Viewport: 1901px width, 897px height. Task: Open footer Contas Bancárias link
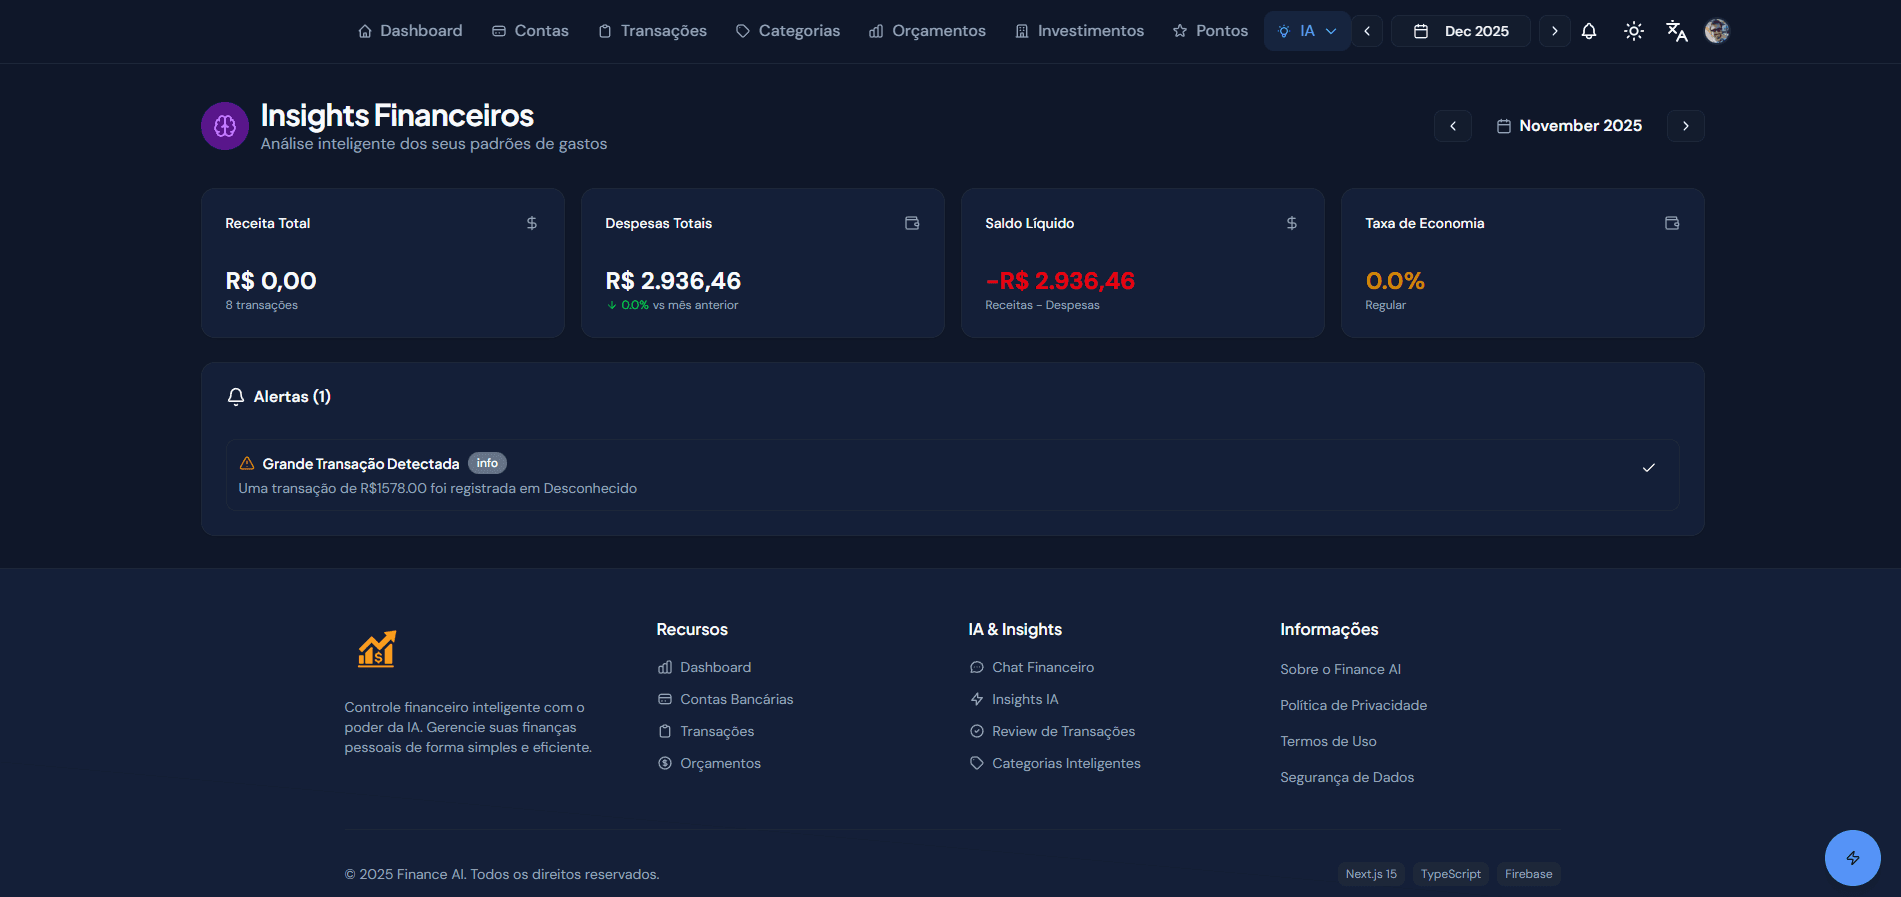(726, 699)
